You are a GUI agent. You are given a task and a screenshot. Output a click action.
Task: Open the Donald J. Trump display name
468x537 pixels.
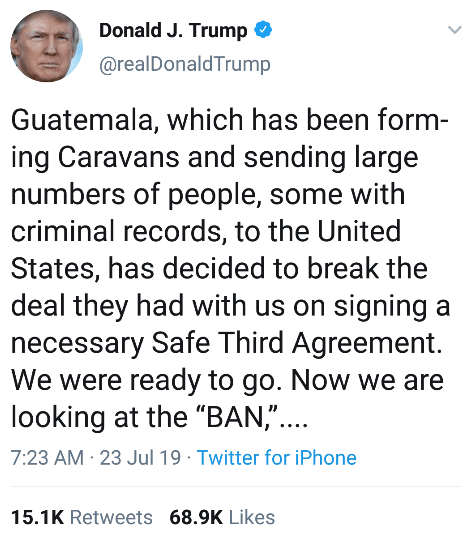tap(173, 30)
